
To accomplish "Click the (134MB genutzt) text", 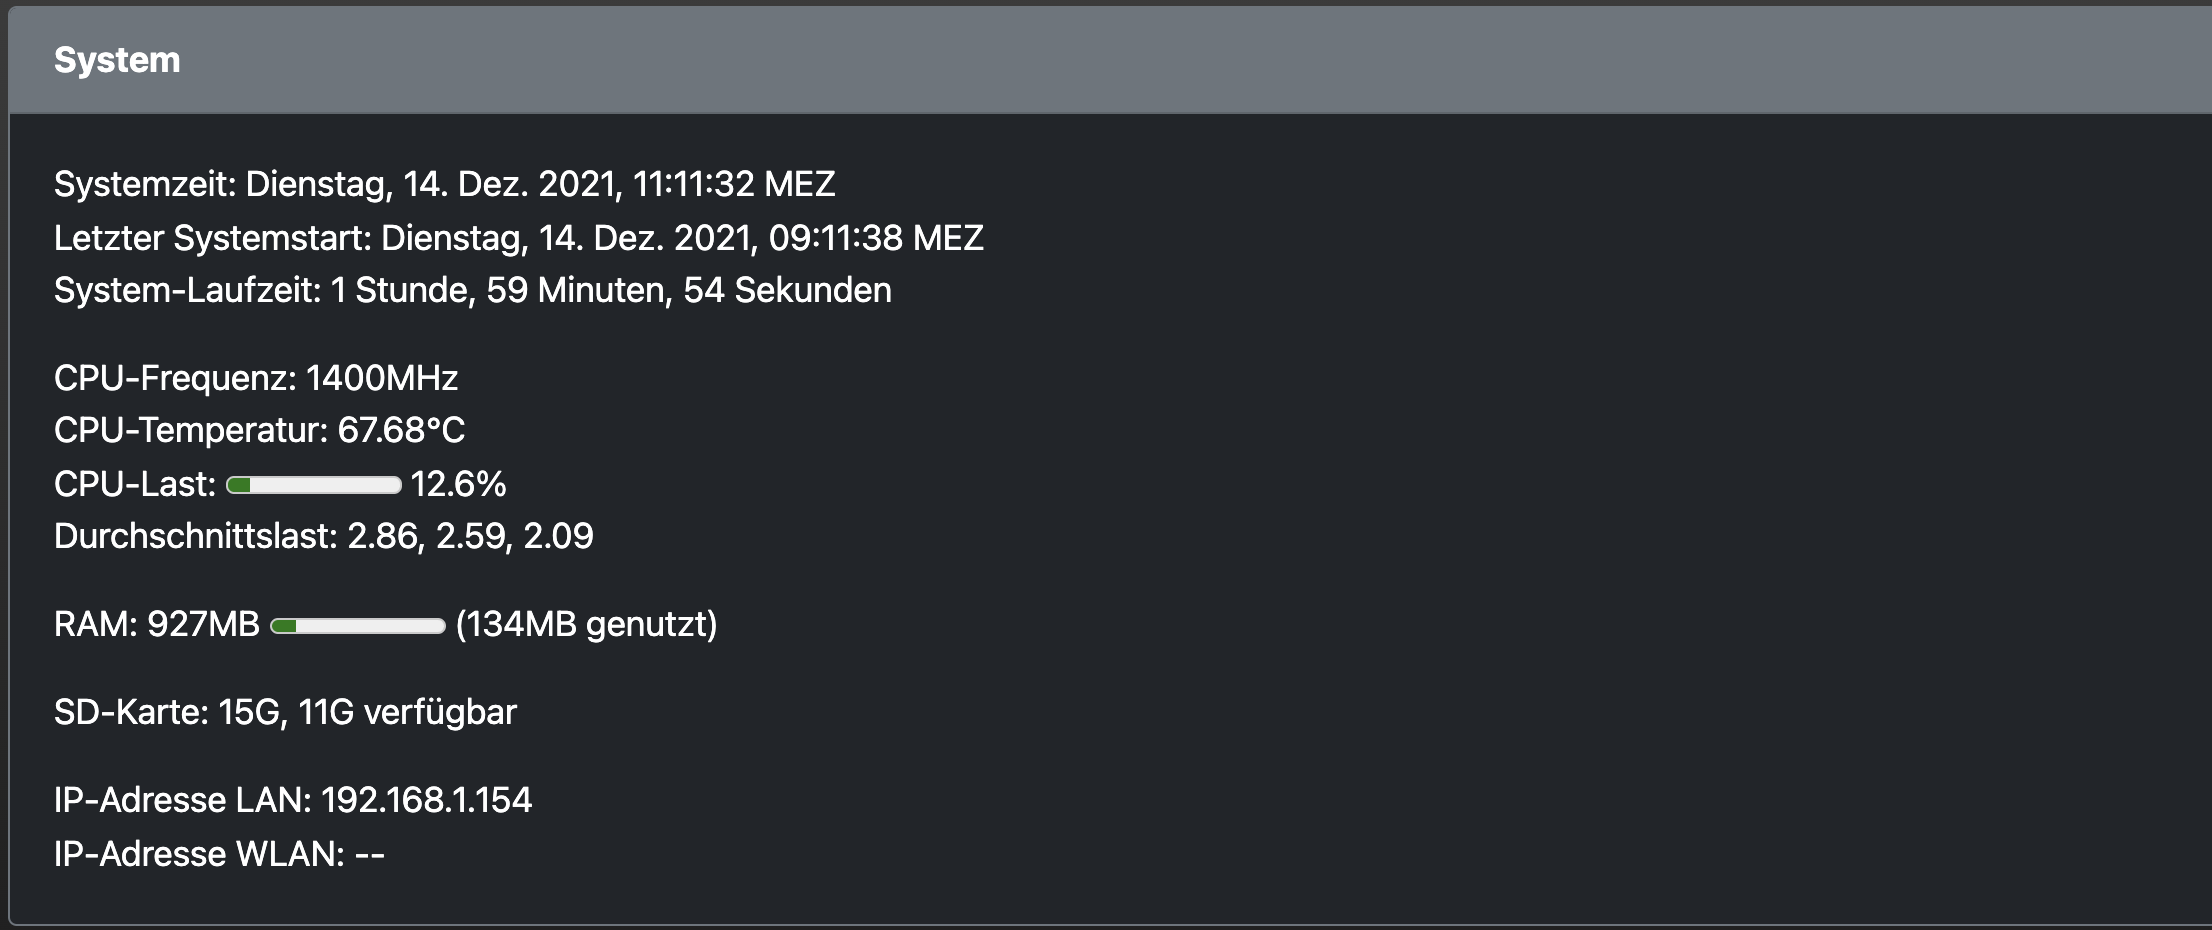I will pos(586,624).
